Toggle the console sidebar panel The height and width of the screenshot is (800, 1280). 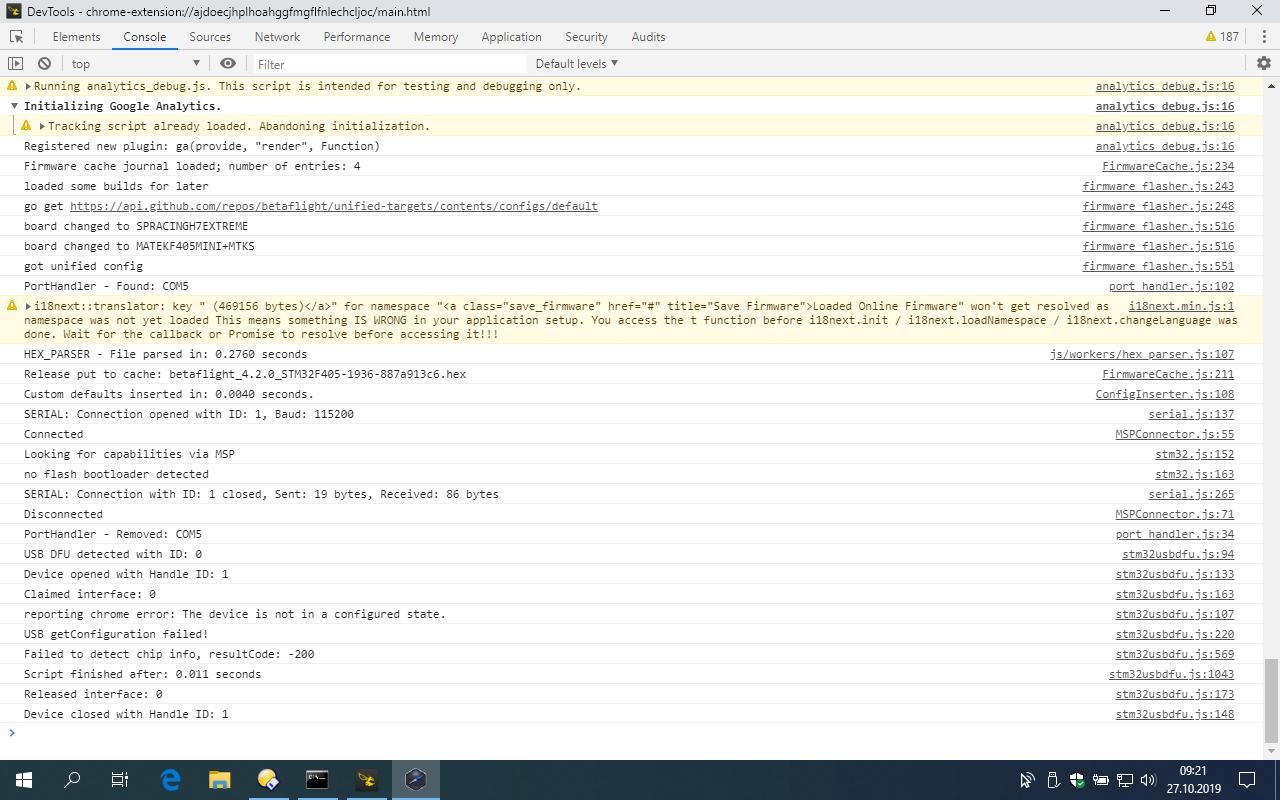click(16, 63)
